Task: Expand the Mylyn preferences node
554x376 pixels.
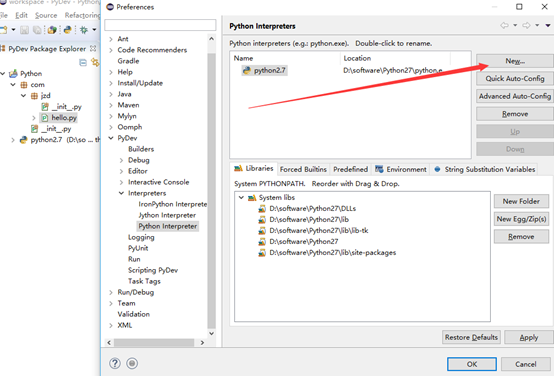Action: (x=111, y=116)
